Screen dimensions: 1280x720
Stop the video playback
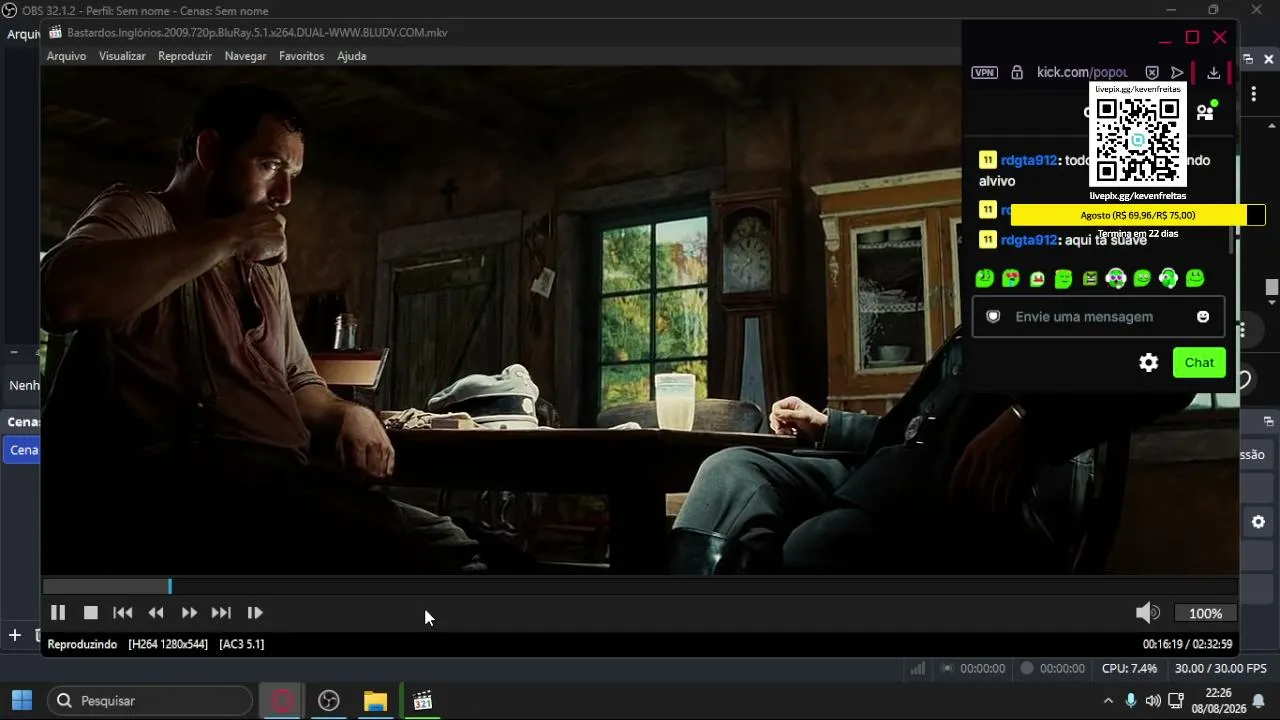91,613
